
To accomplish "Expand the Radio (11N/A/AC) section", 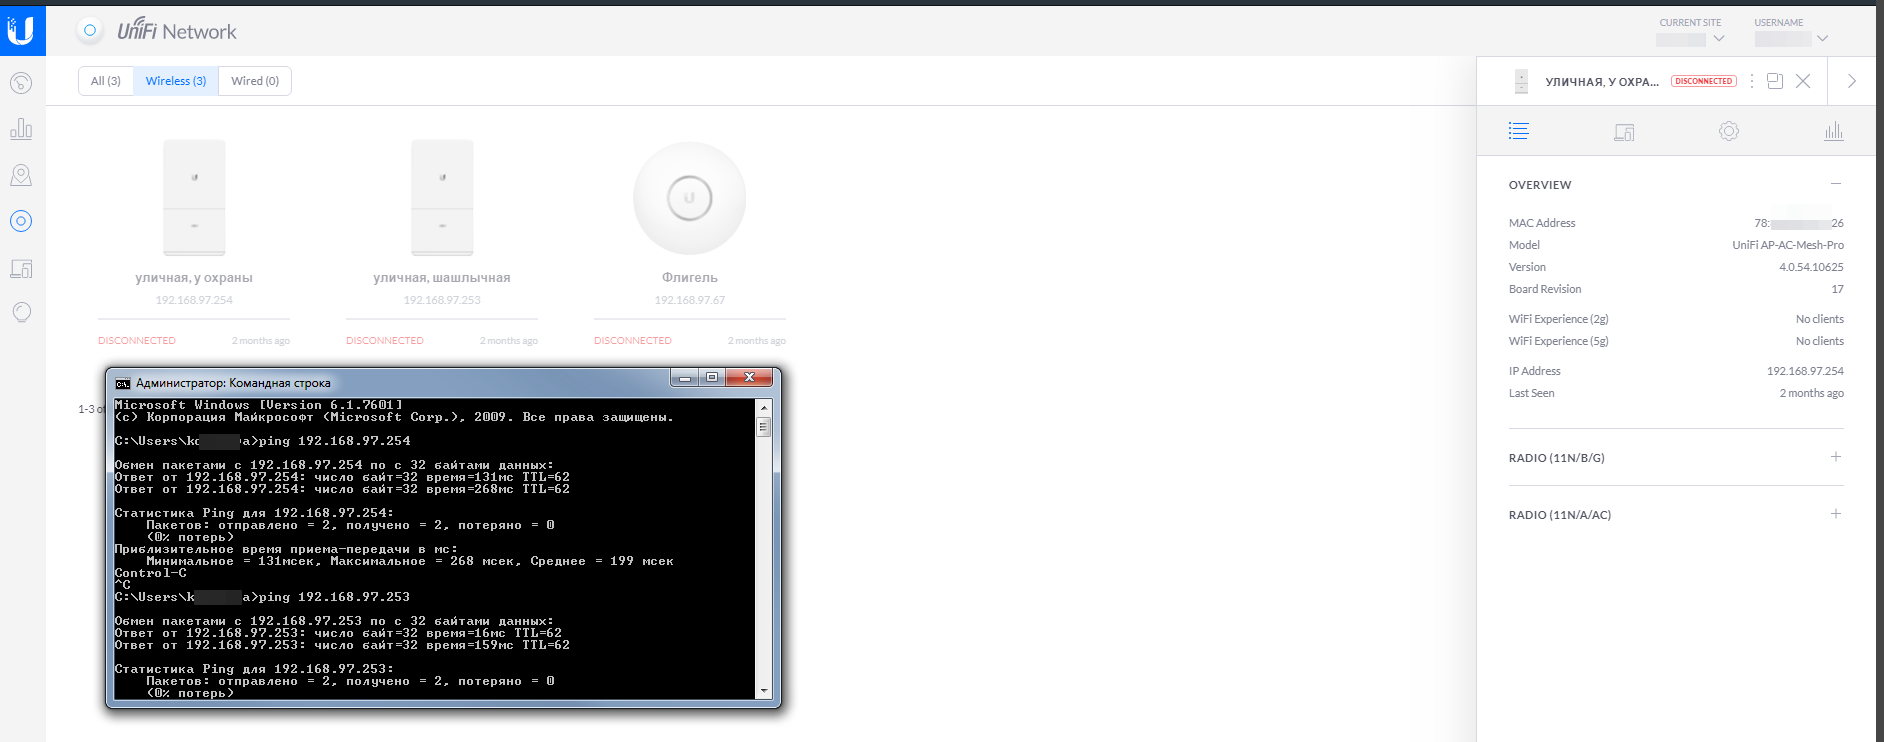I will (x=1836, y=514).
